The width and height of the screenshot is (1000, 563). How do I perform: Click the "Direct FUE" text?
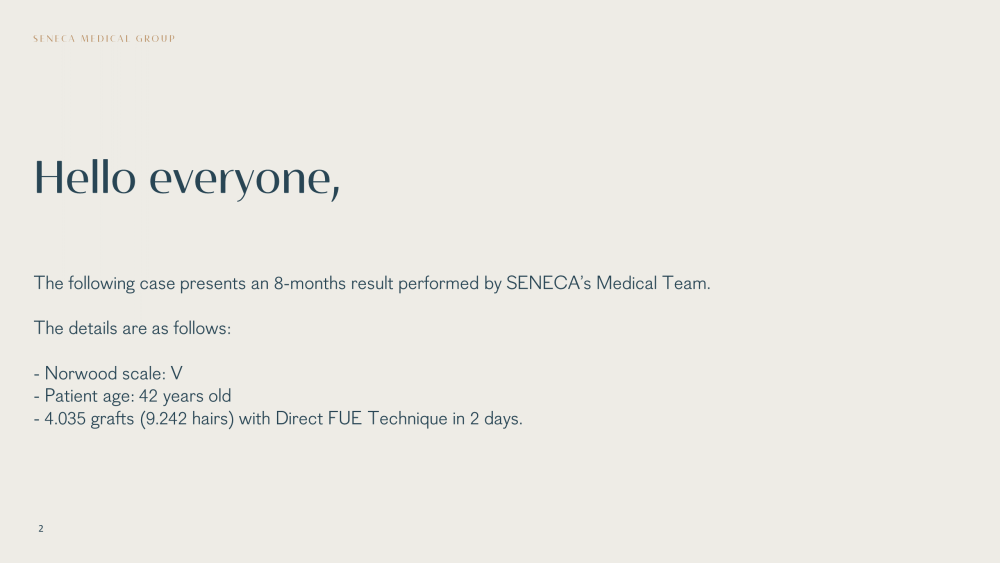pyautogui.click(x=319, y=419)
